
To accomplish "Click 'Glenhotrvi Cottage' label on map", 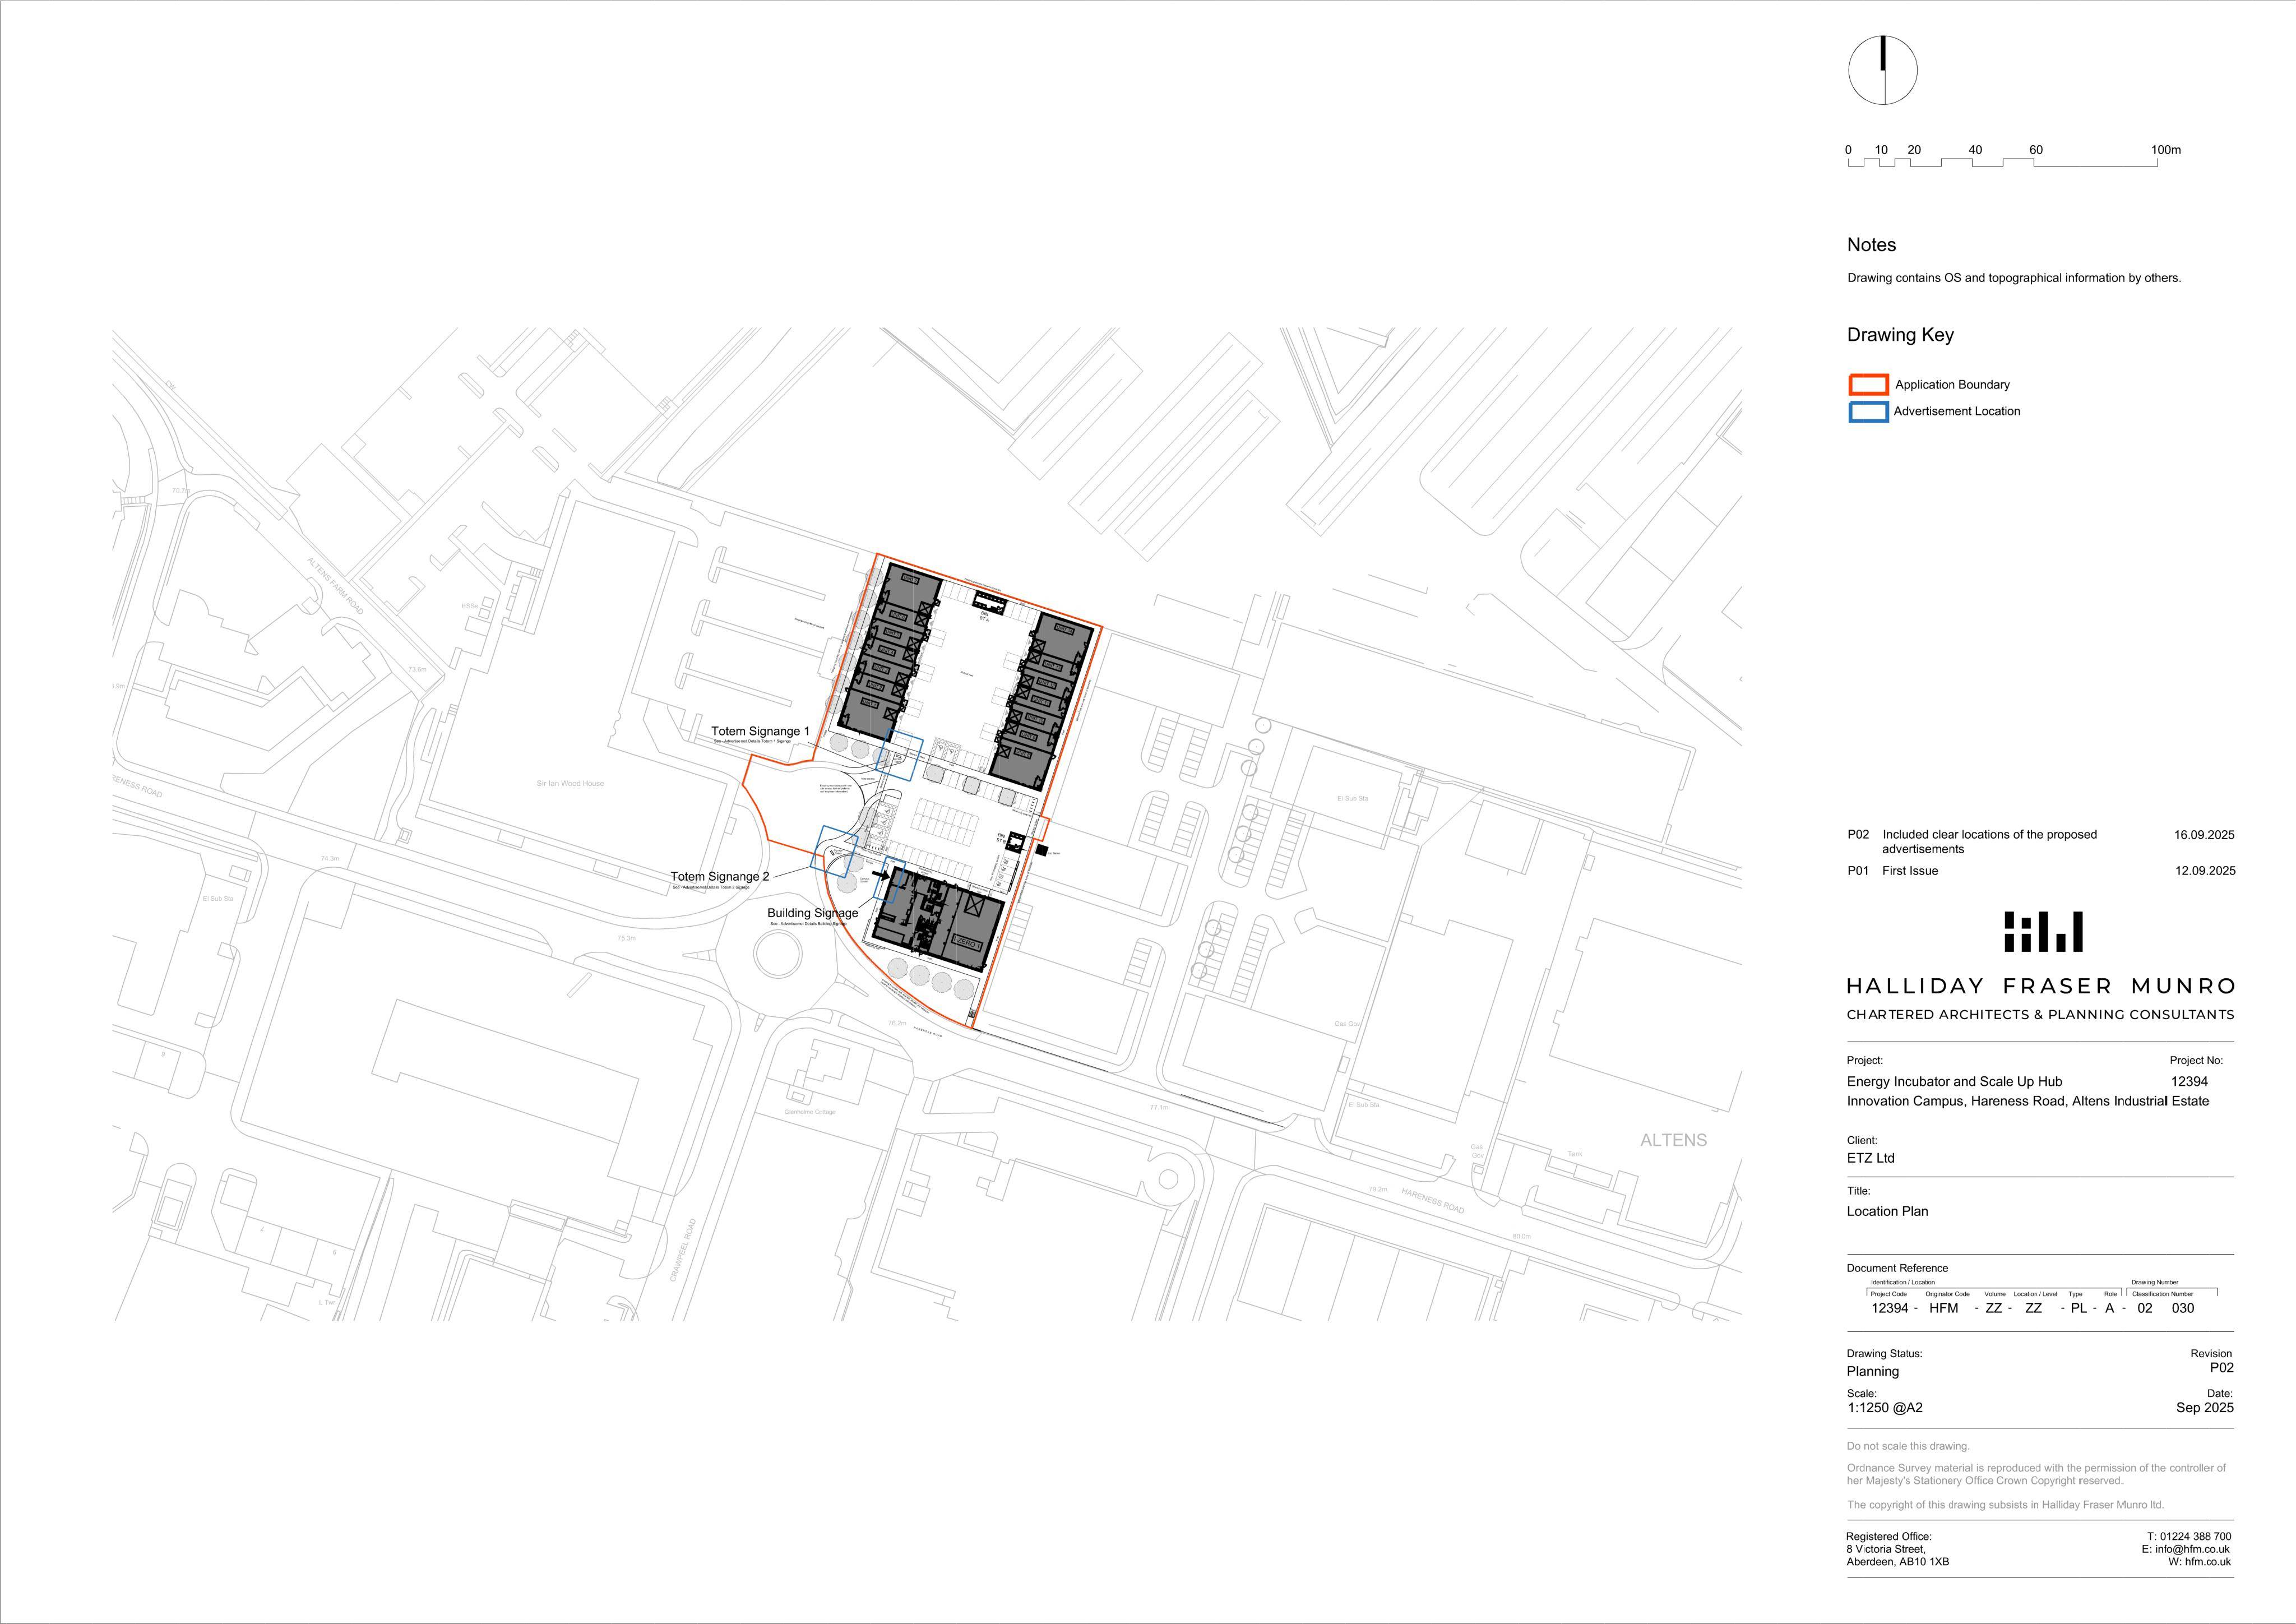I will (810, 1112).
